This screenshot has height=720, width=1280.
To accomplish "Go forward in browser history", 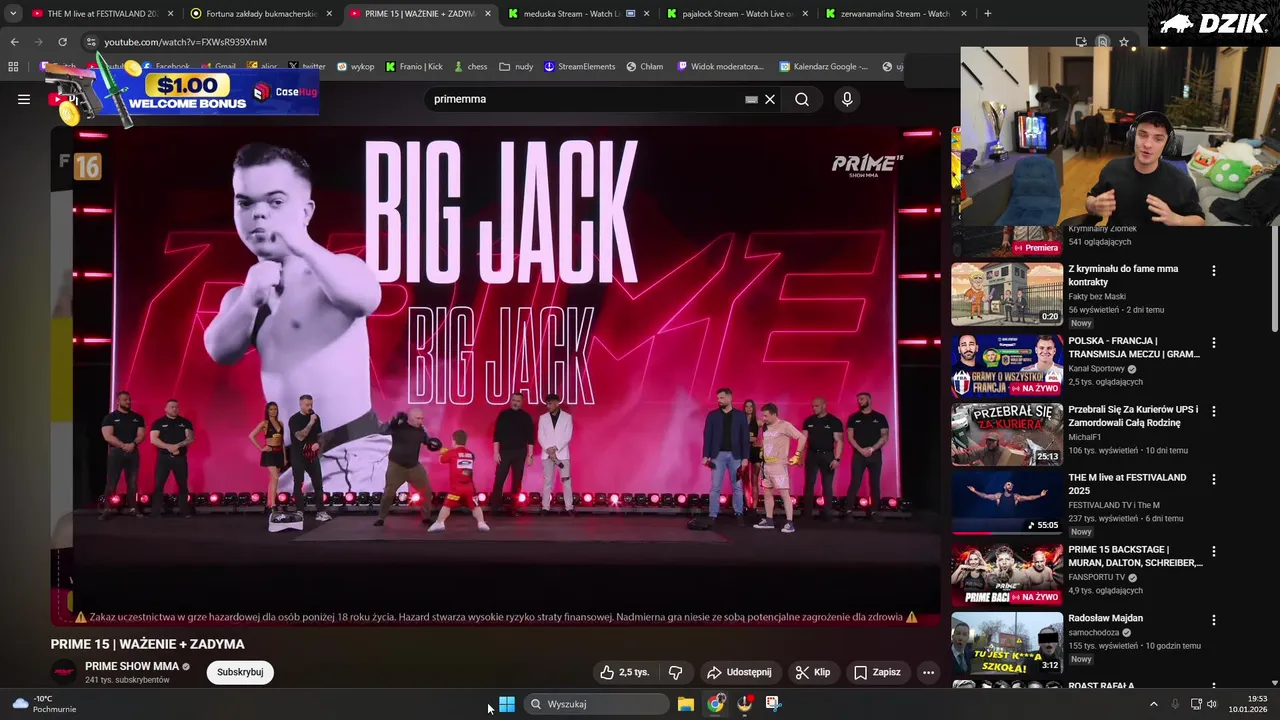I will click(38, 42).
